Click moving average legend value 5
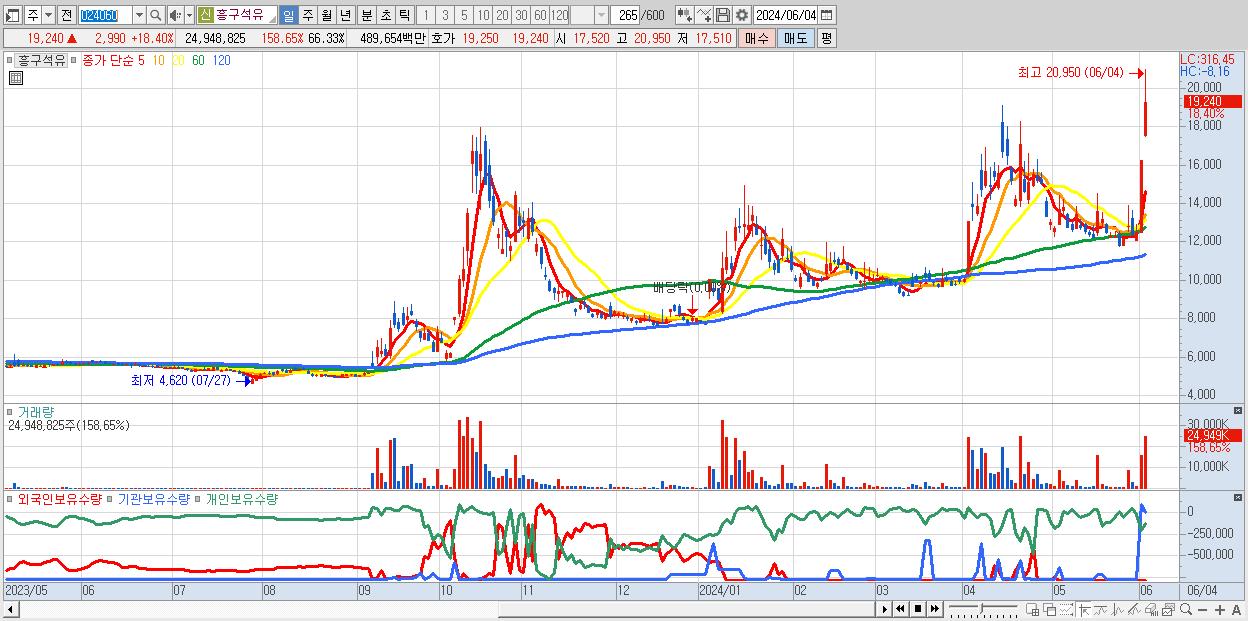 (140, 60)
